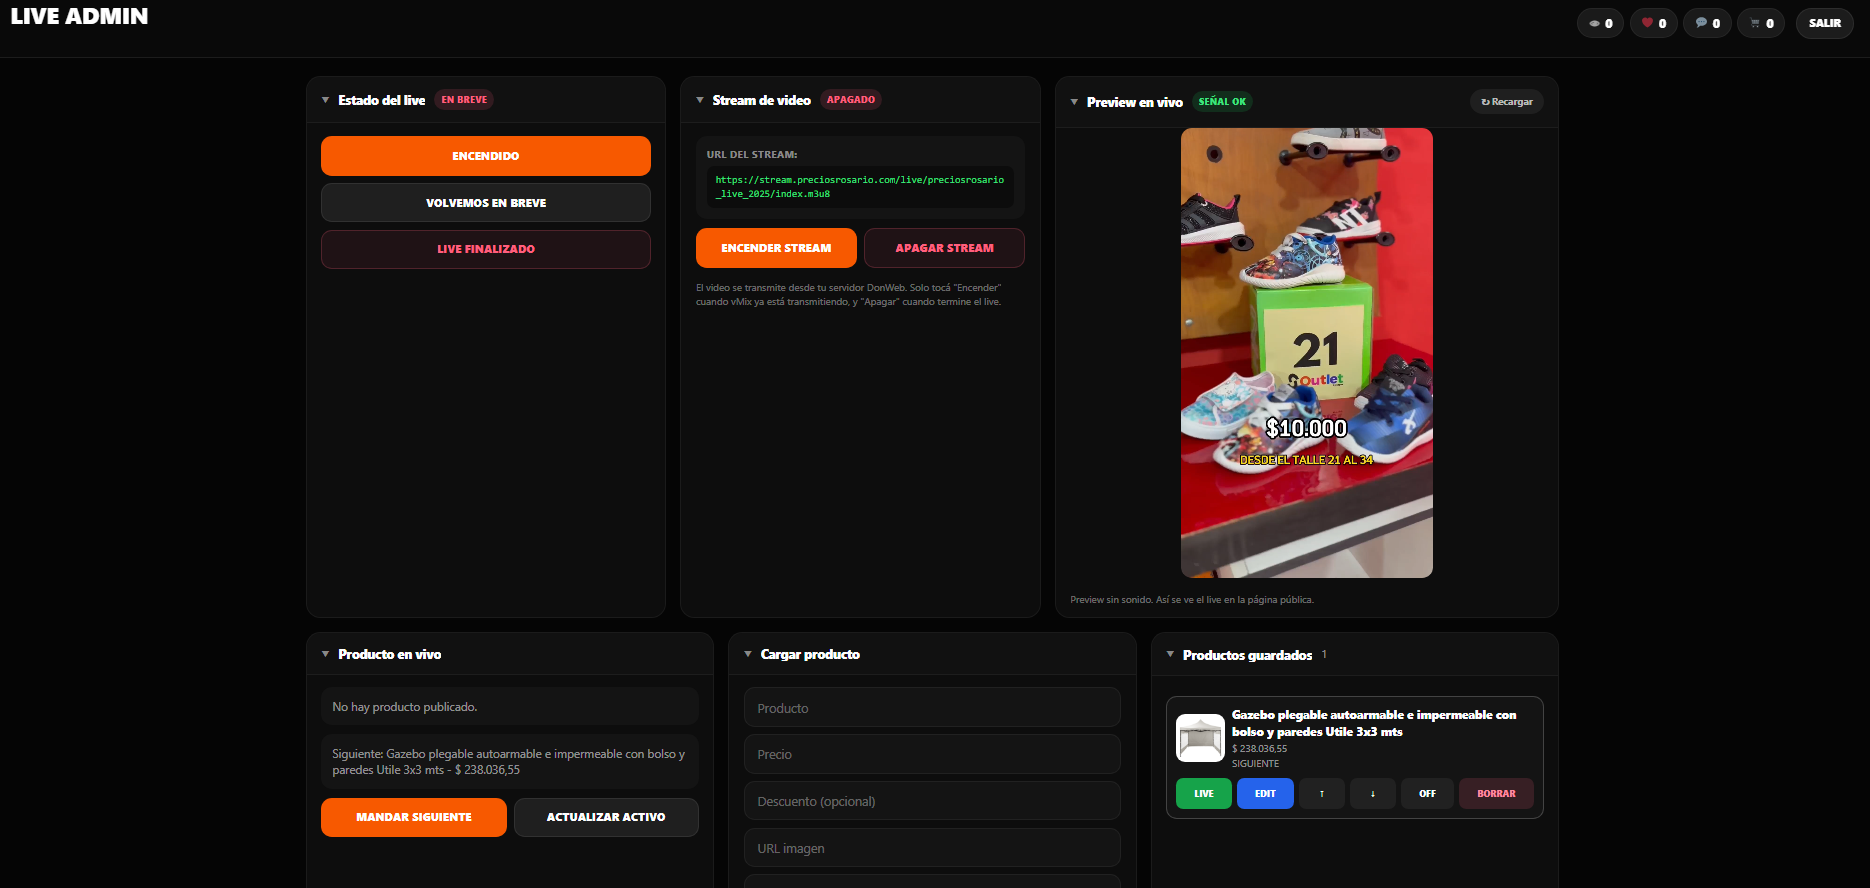This screenshot has width=1870, height=888.
Task: Set live status to ENCENDIDO
Action: pyautogui.click(x=486, y=156)
